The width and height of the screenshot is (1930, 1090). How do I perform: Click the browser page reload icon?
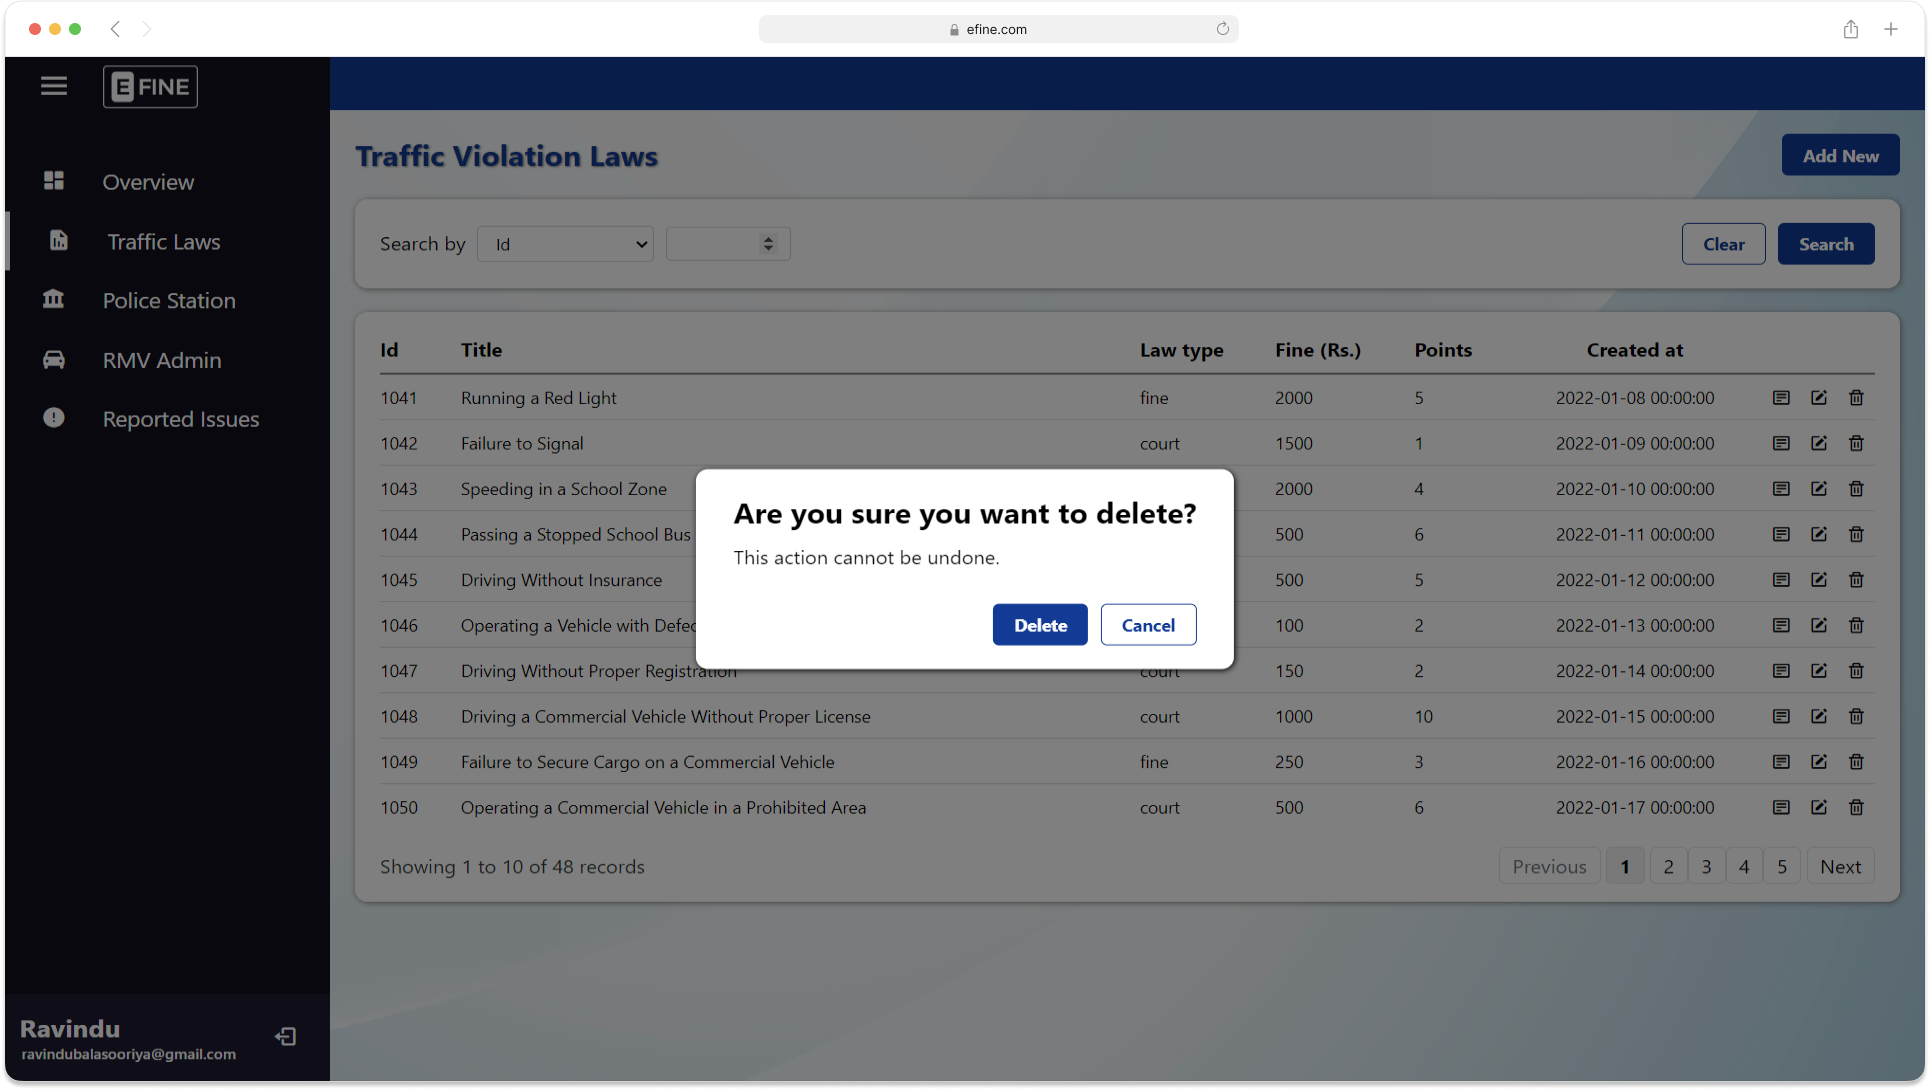click(1222, 29)
